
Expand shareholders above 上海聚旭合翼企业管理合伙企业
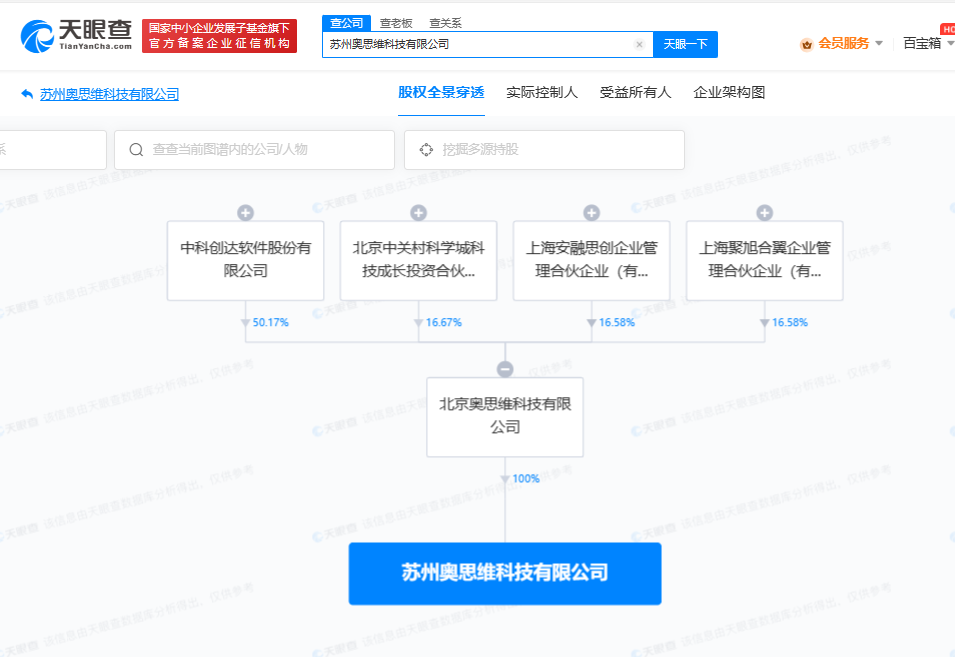pyautogui.click(x=764, y=213)
